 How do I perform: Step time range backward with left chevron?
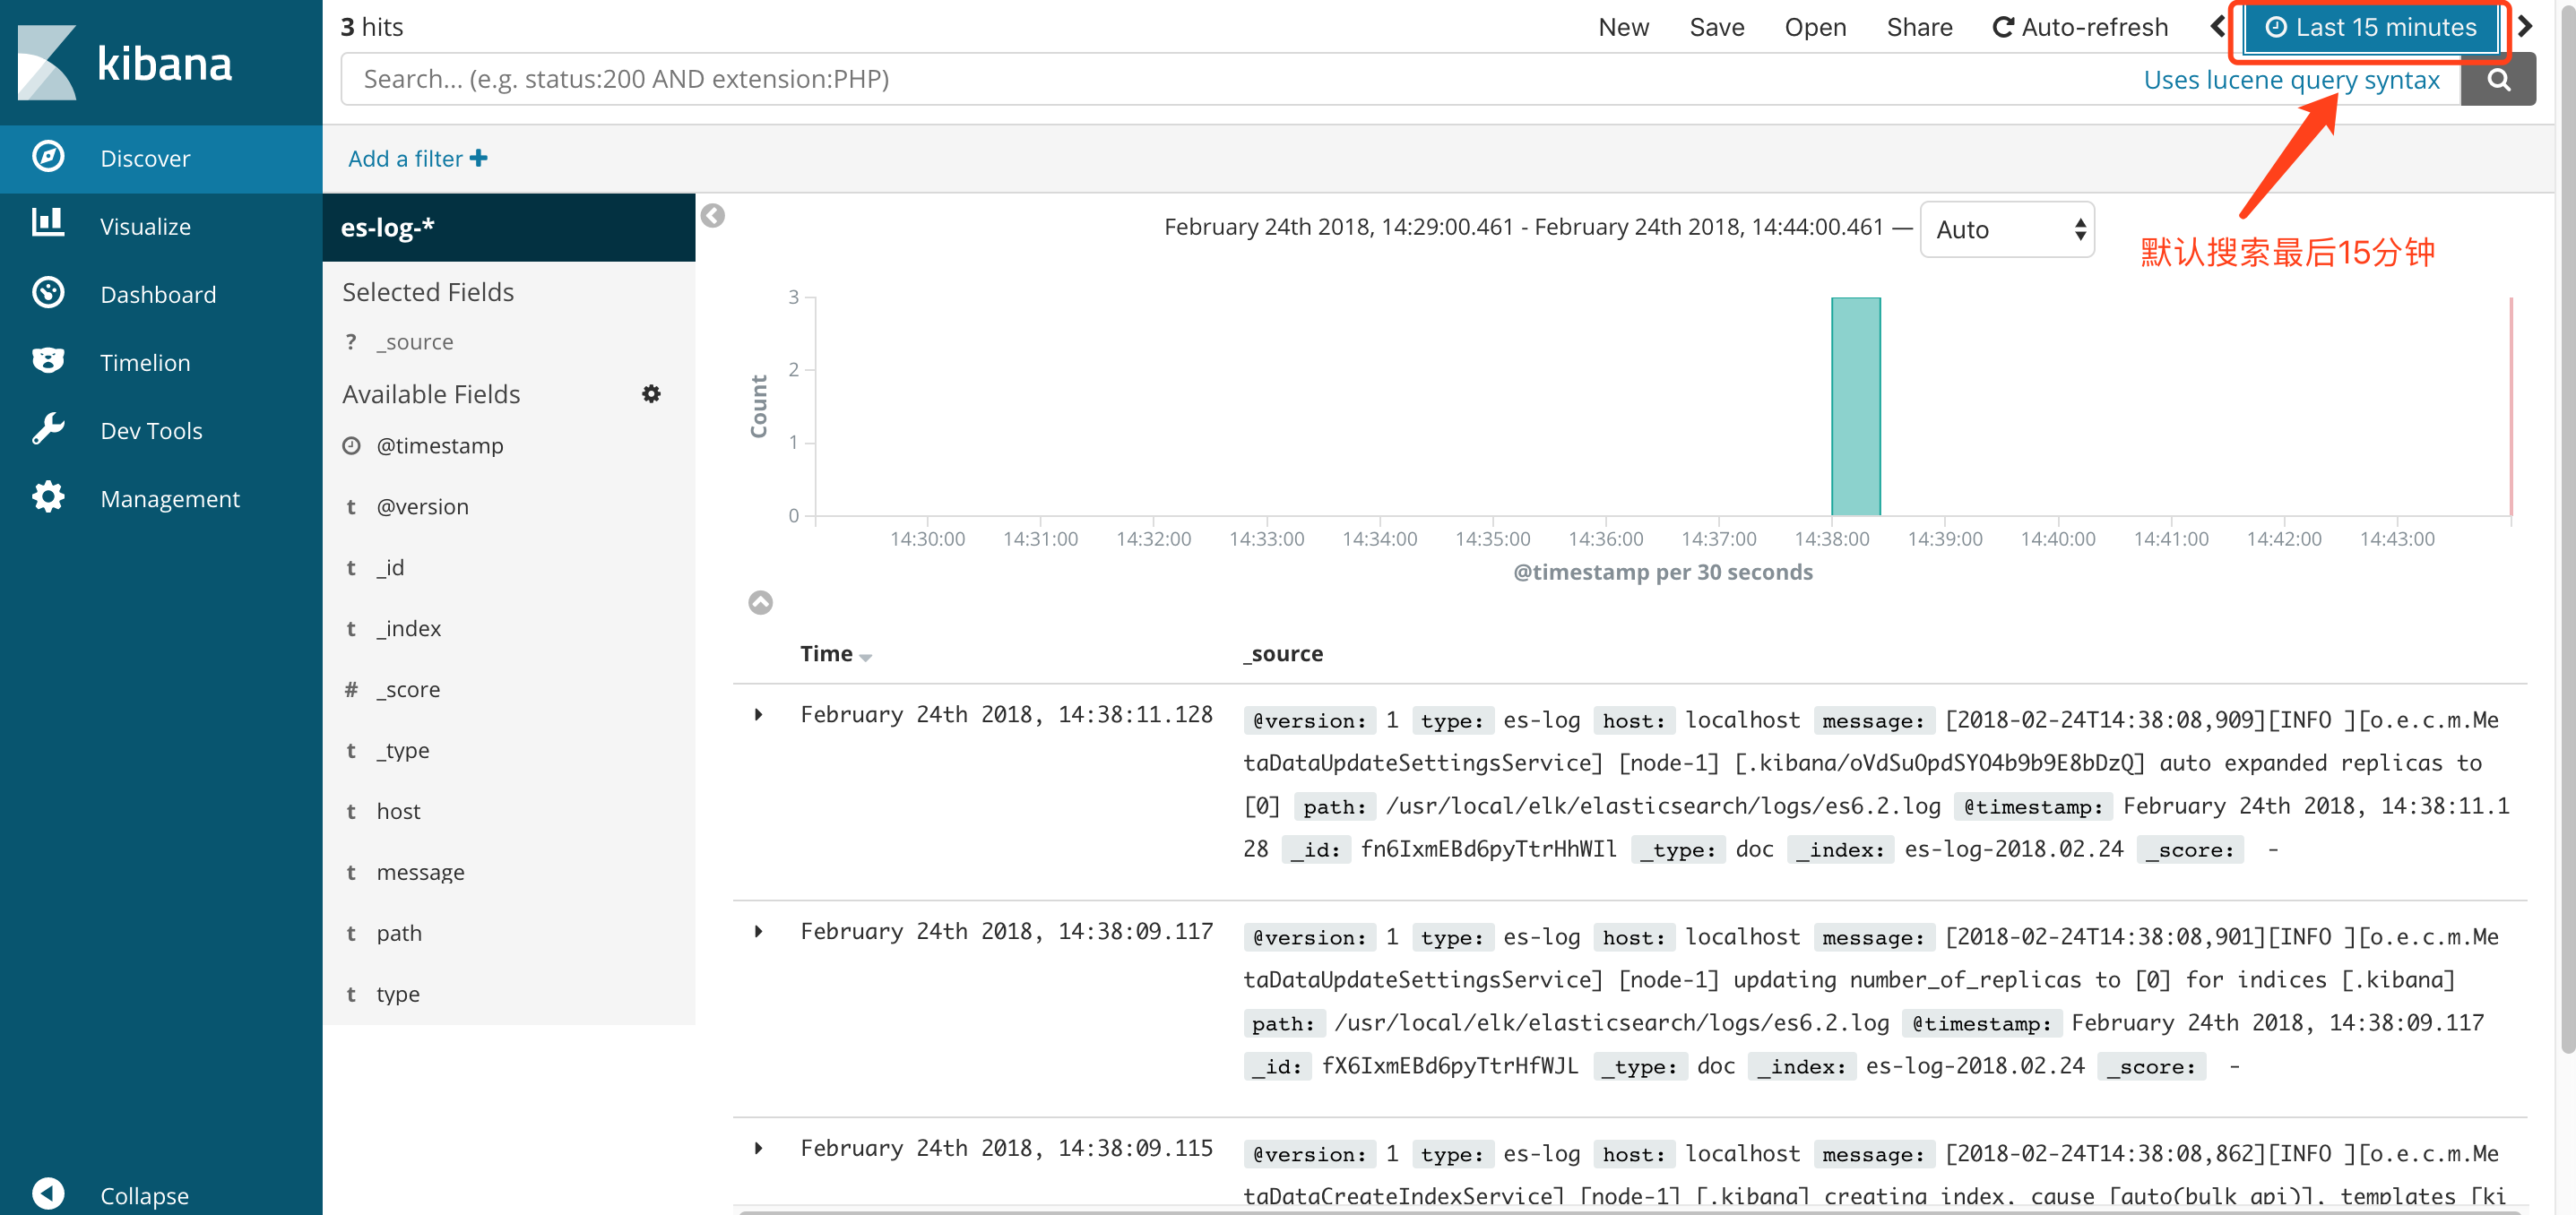click(2217, 26)
